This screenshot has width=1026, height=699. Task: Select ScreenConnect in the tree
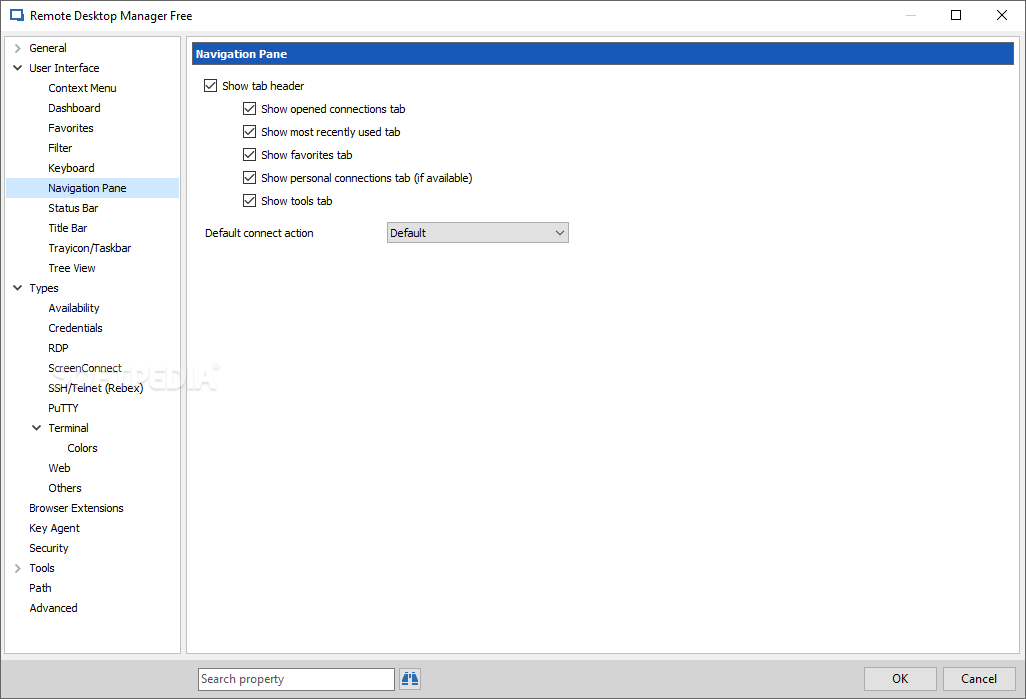[x=85, y=368]
